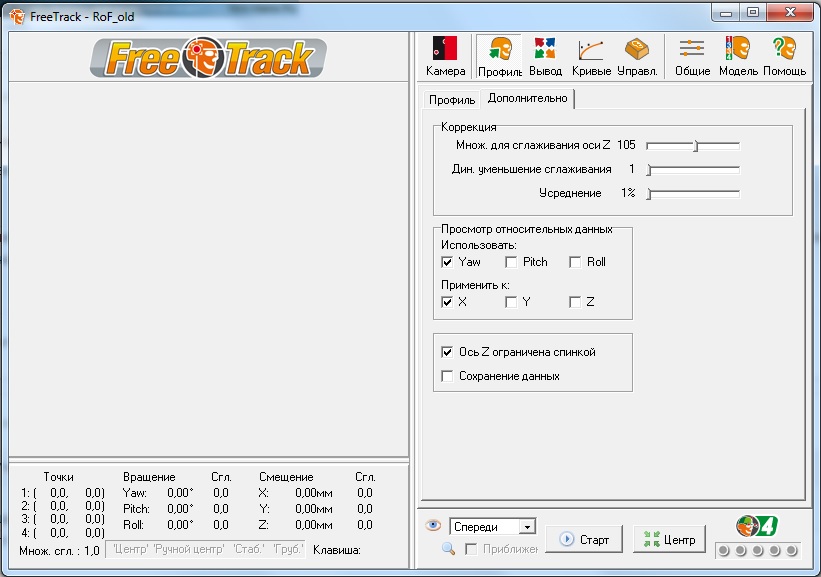Open the Управл. controls section
This screenshot has width=821, height=577.
(637, 57)
